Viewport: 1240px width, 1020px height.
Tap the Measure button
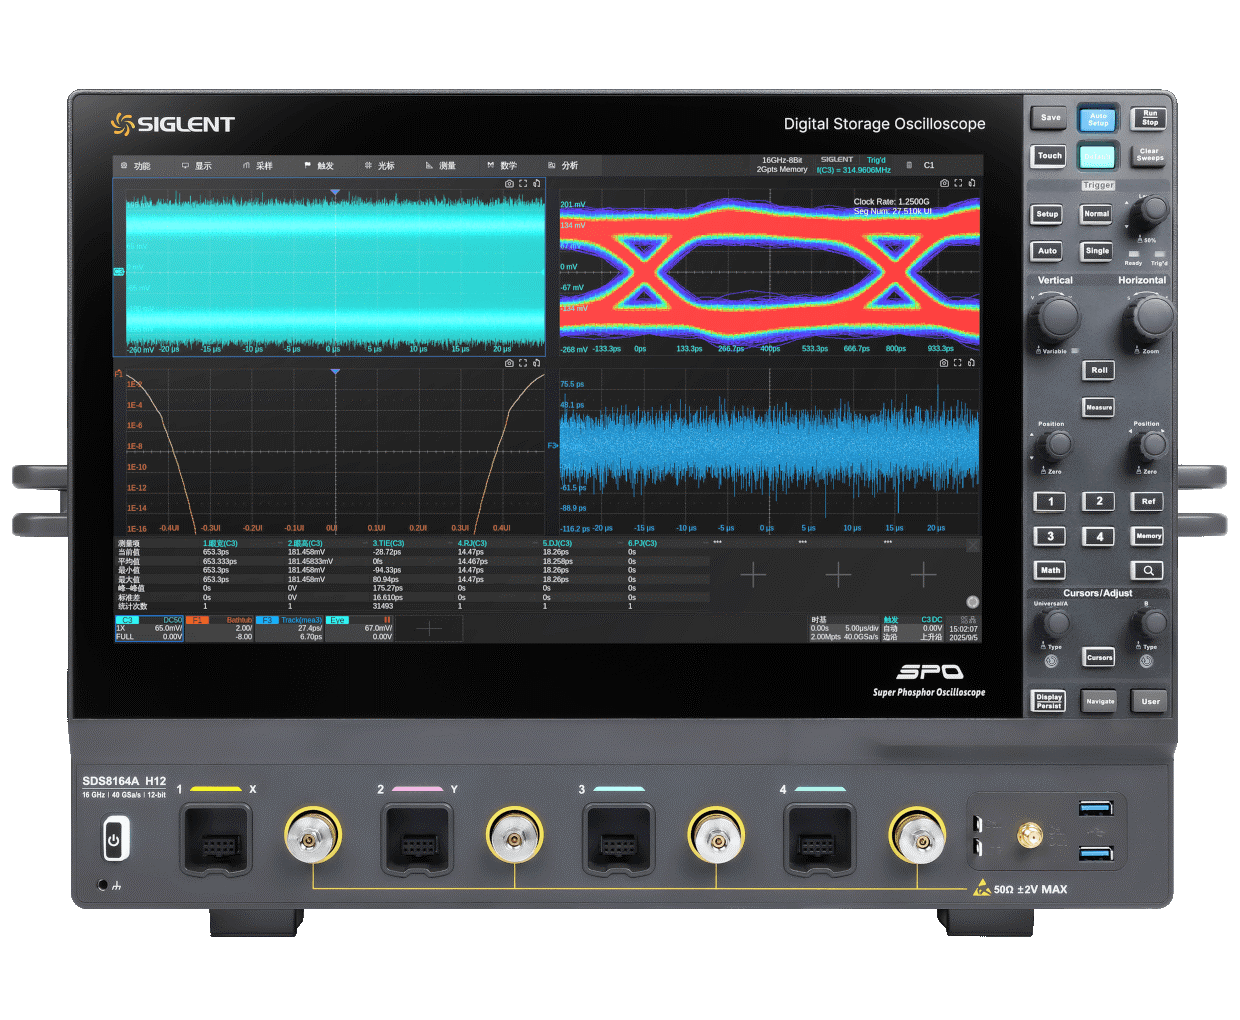[x=1099, y=407]
